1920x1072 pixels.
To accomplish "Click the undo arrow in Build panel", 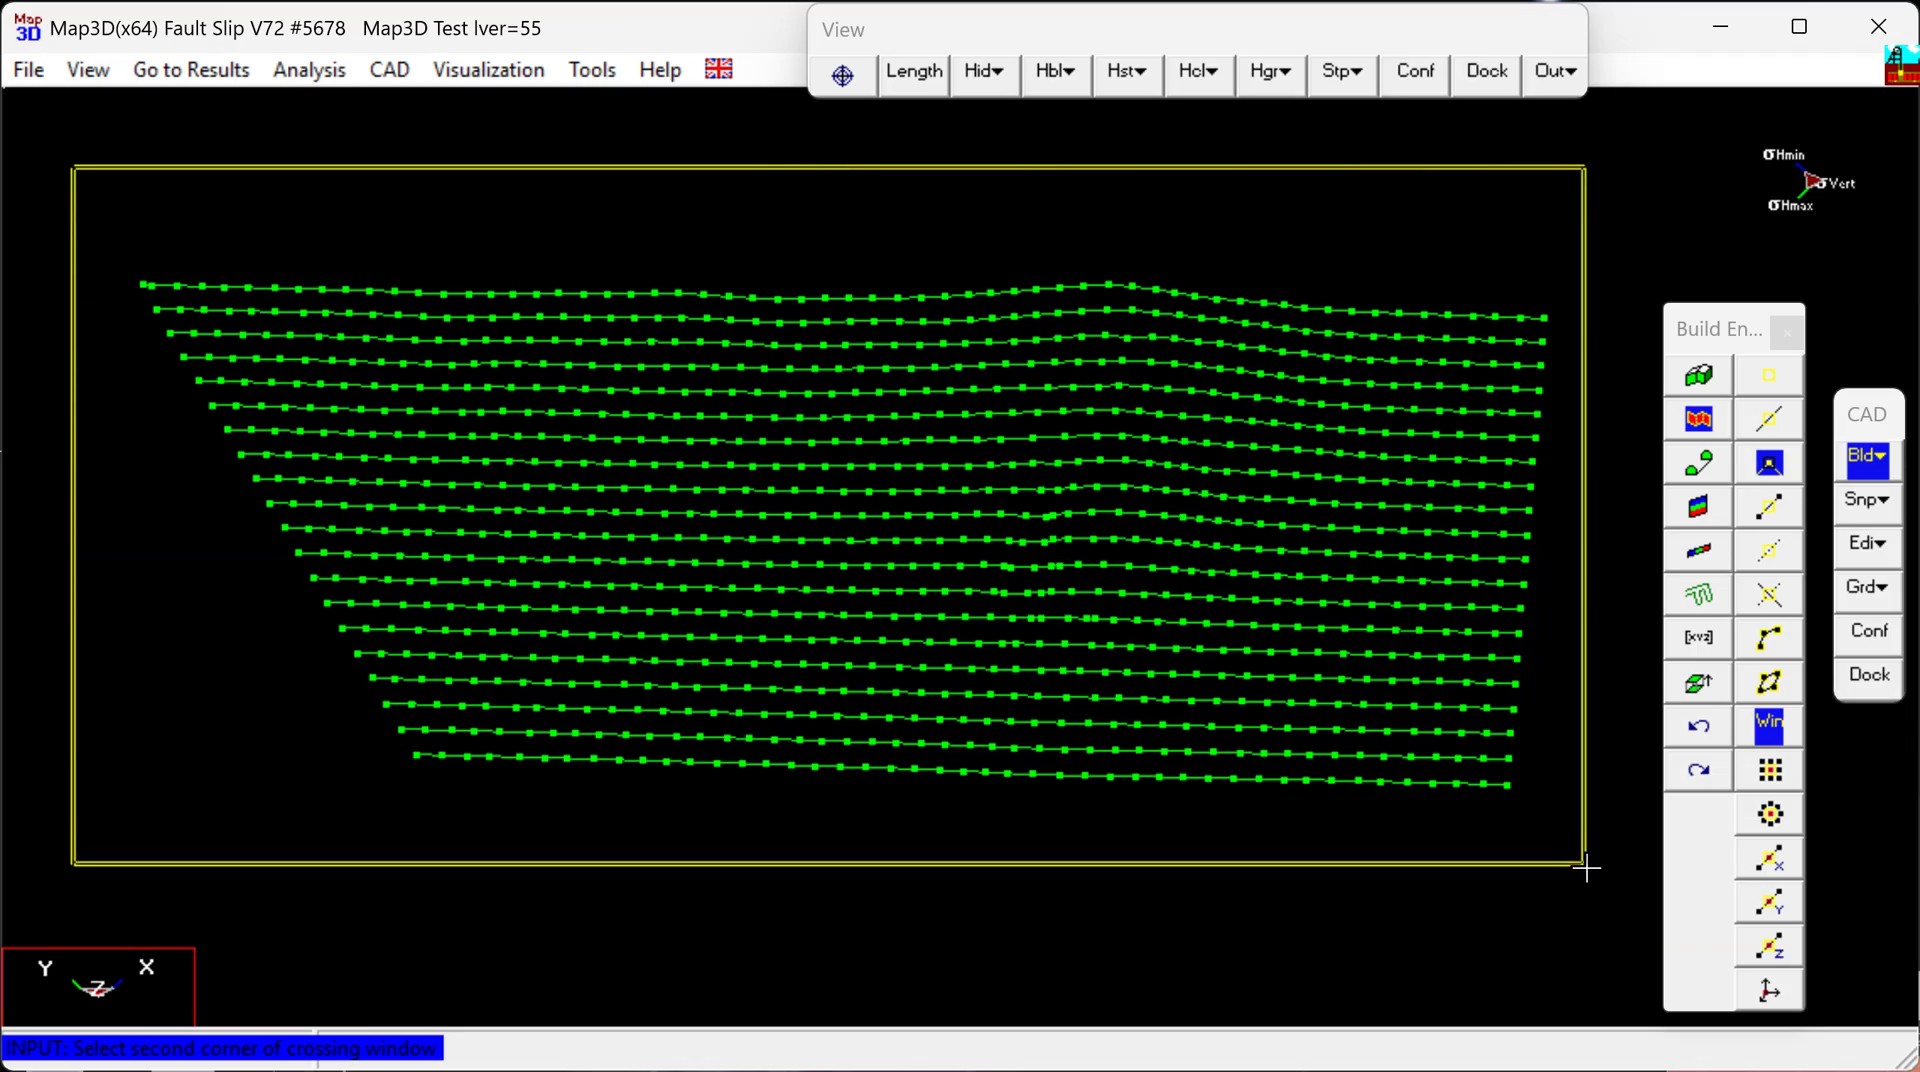I will pos(1698,726).
